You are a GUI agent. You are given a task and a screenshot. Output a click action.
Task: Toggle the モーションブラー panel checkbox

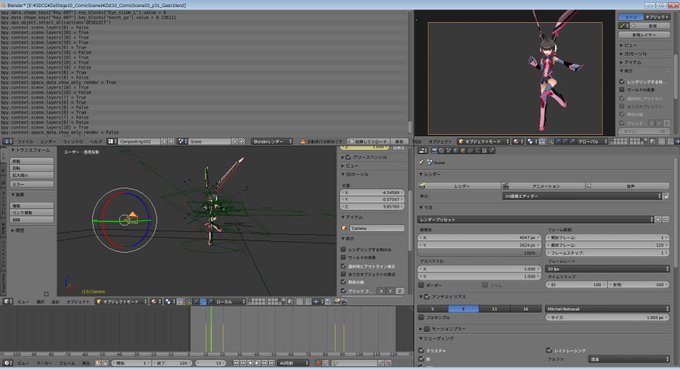pyautogui.click(x=427, y=329)
